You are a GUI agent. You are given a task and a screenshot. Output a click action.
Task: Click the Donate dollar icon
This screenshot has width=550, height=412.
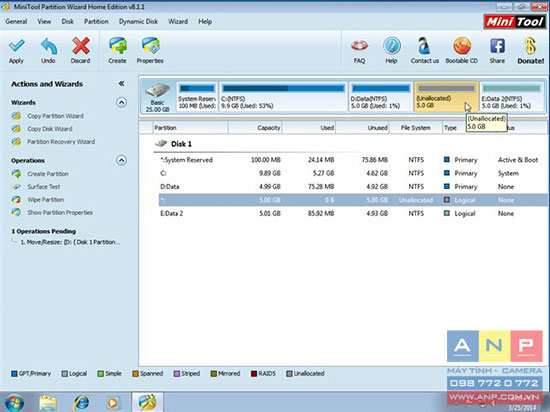pos(530,46)
